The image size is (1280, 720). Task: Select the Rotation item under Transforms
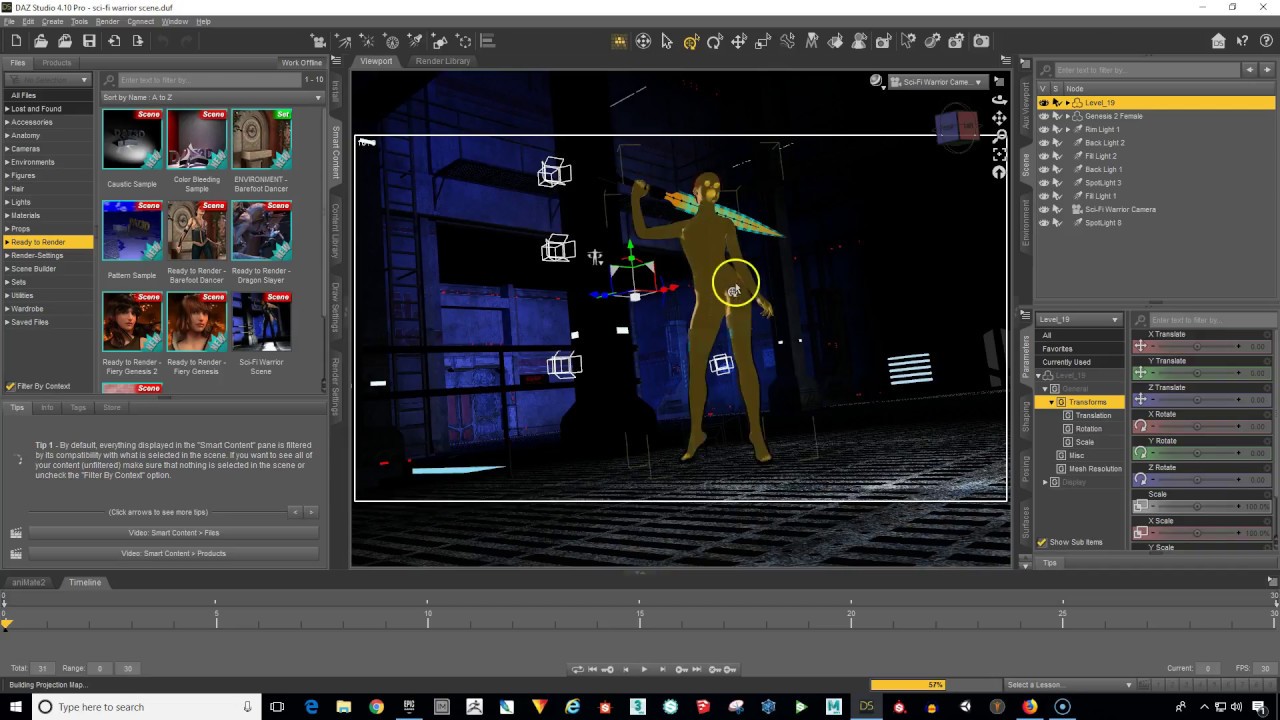pos(1089,429)
